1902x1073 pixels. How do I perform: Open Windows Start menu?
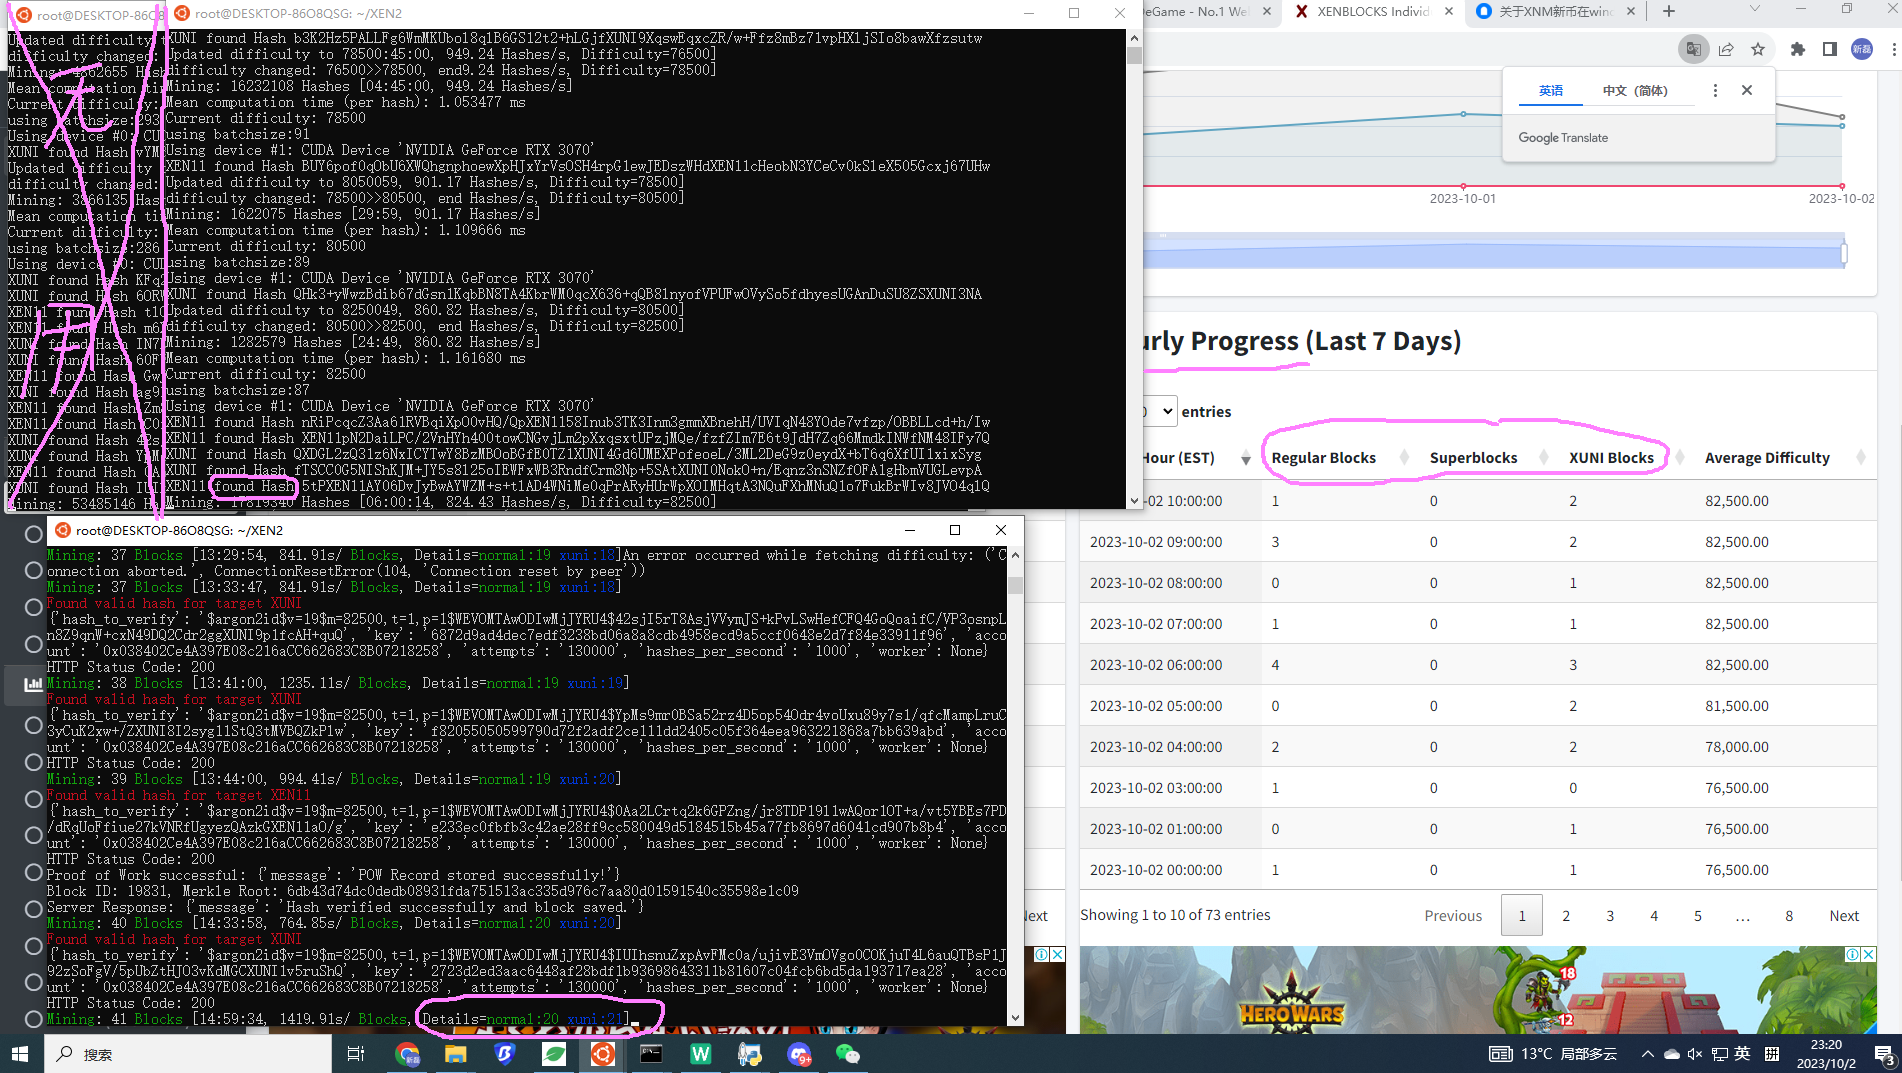(20, 1054)
